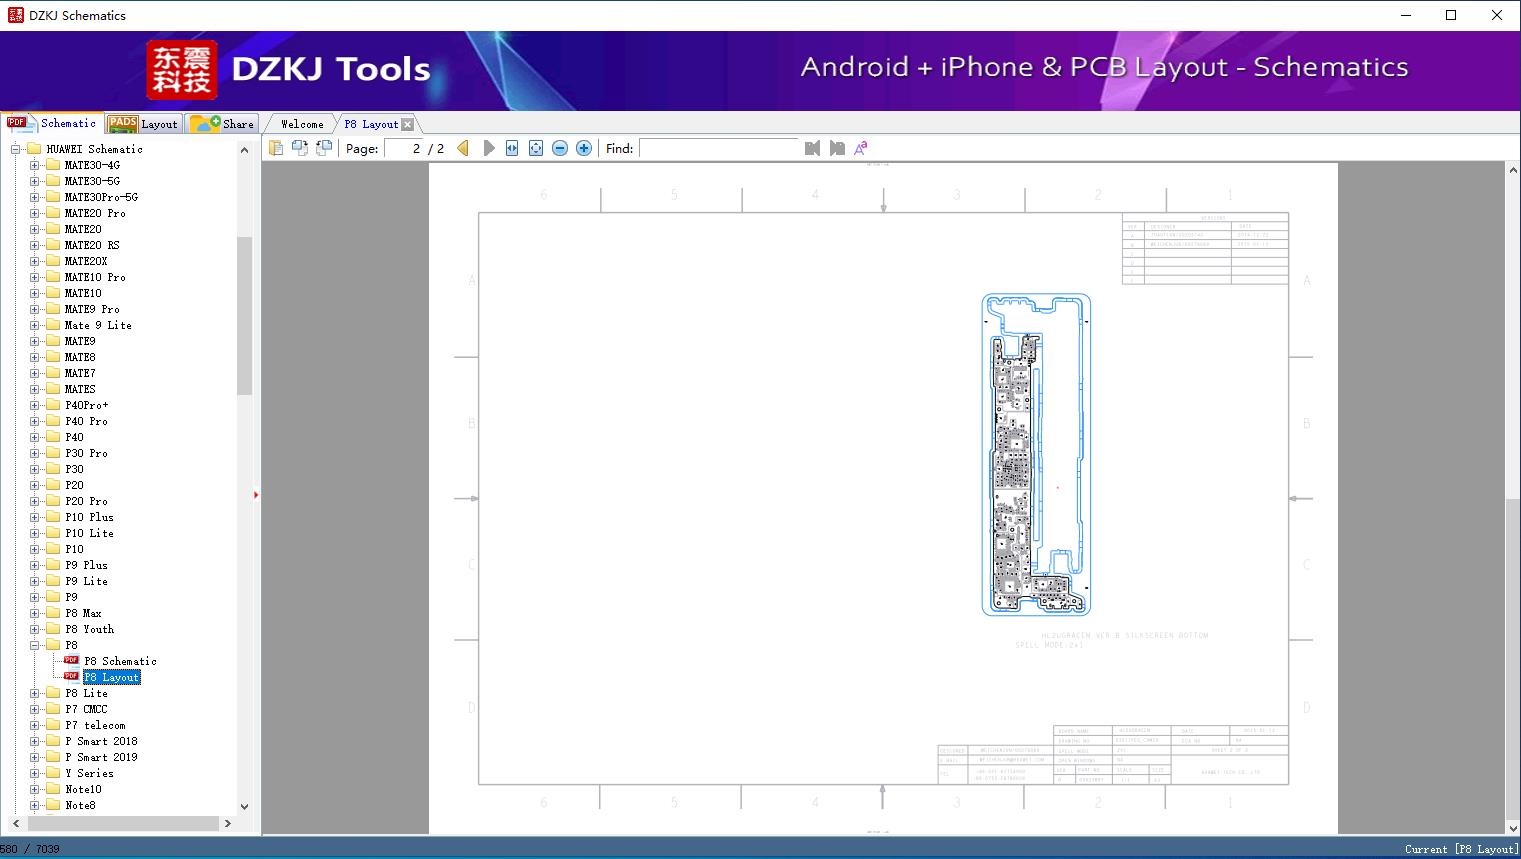This screenshot has height=859, width=1521.
Task: Select the Mate 9 Lite folder
Action: click(x=98, y=325)
